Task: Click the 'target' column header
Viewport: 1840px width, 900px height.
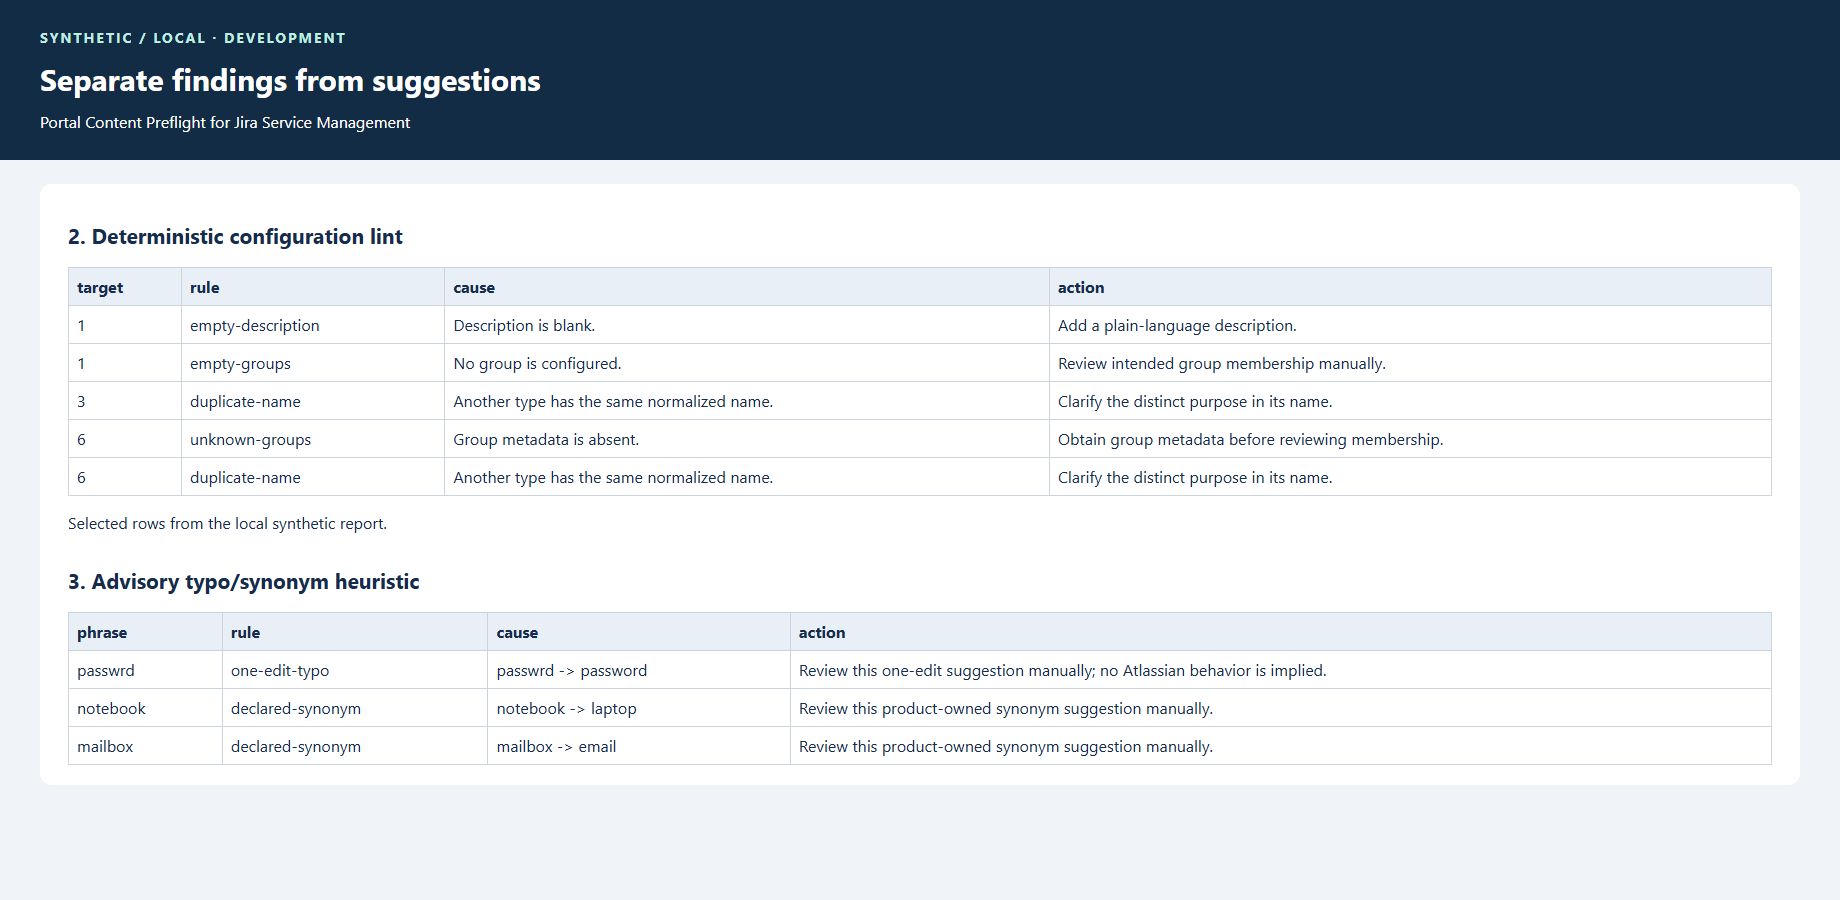Action: [125, 287]
